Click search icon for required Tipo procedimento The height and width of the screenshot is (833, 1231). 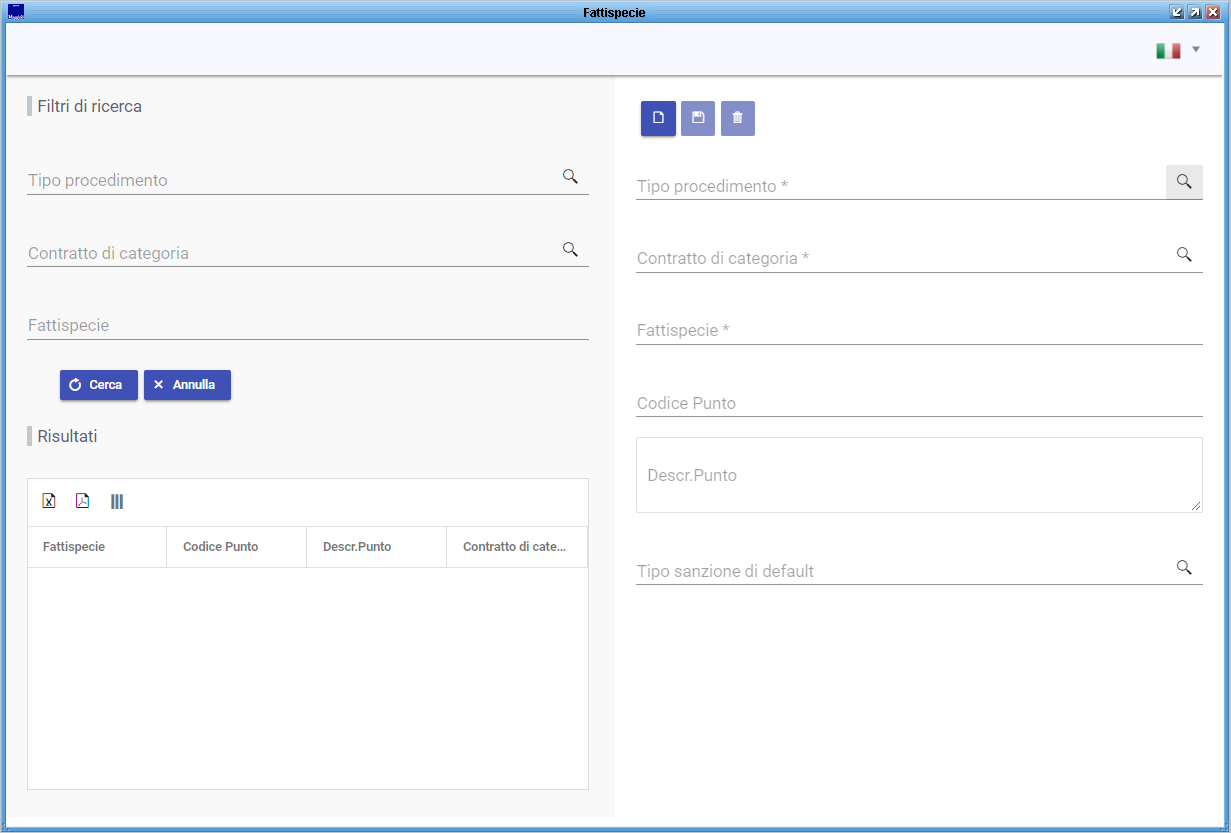pos(1184,182)
